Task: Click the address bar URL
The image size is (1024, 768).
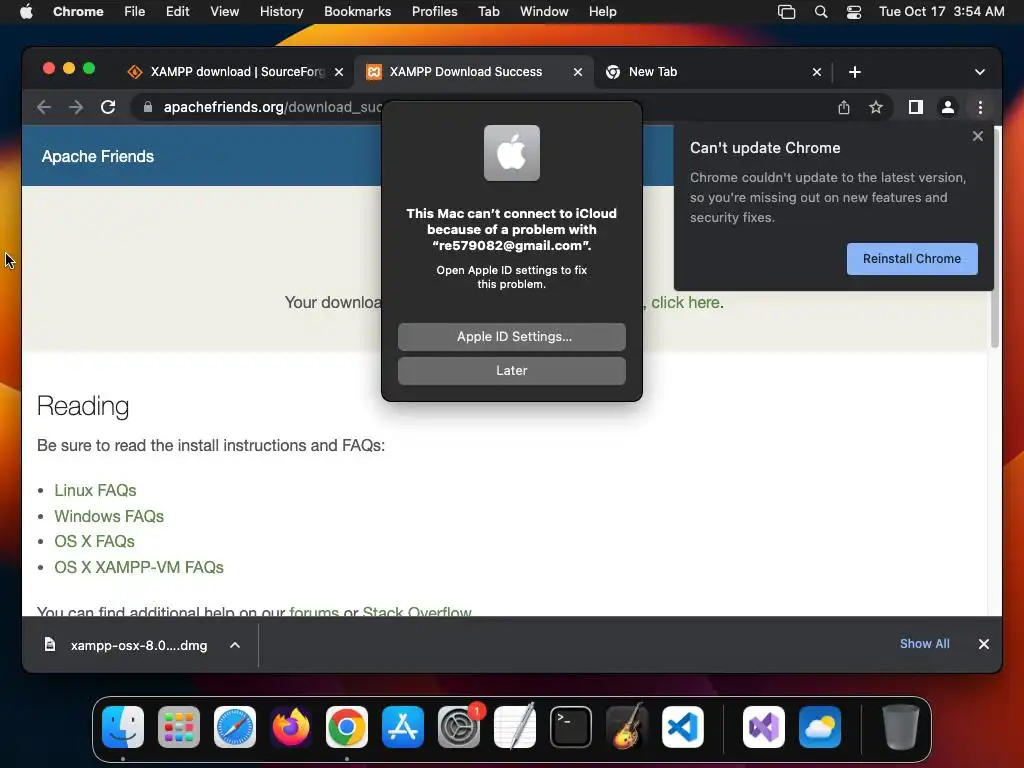Action: pyautogui.click(x=272, y=107)
